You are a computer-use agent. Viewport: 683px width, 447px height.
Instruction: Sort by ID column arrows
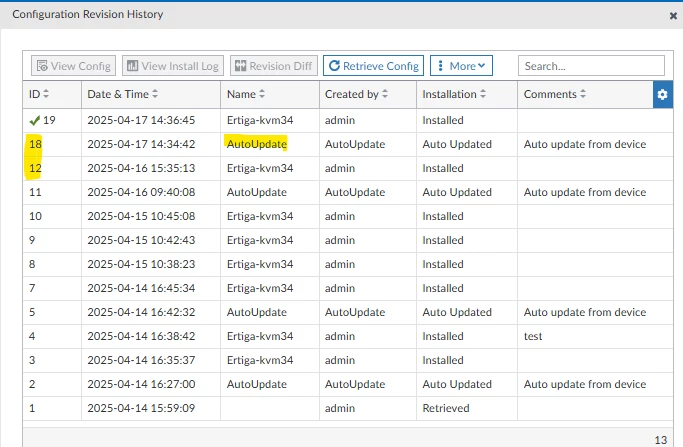46,94
